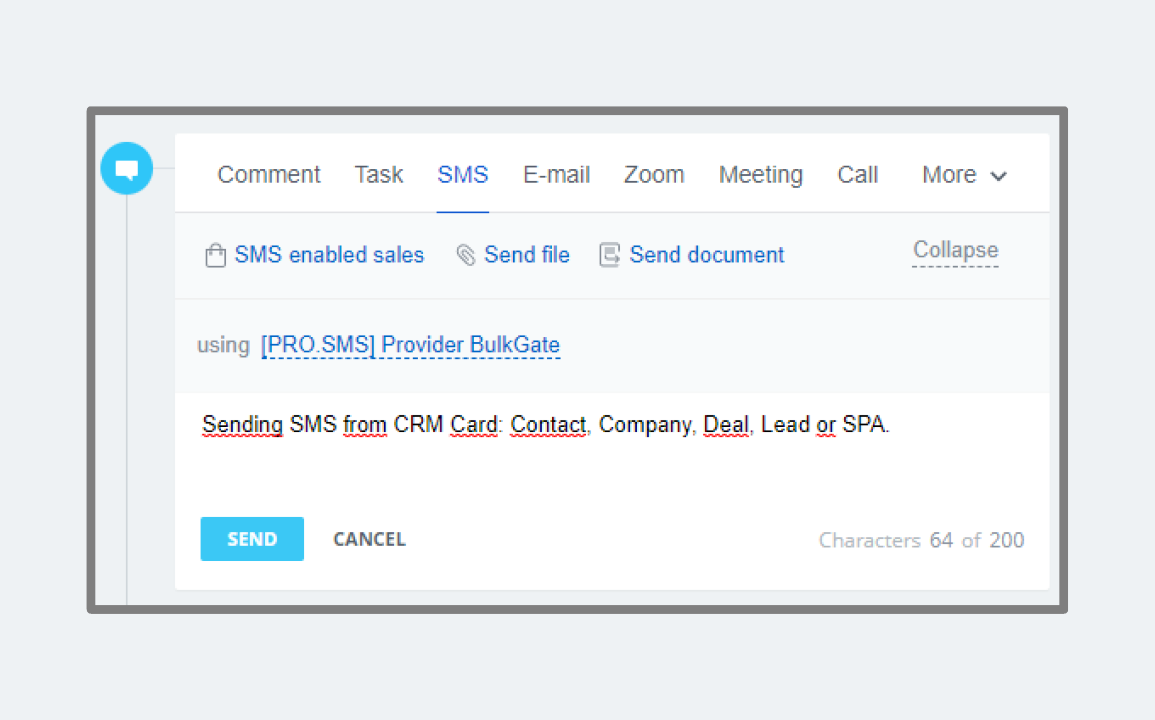Click the paperclip attachment icon

point(465,256)
